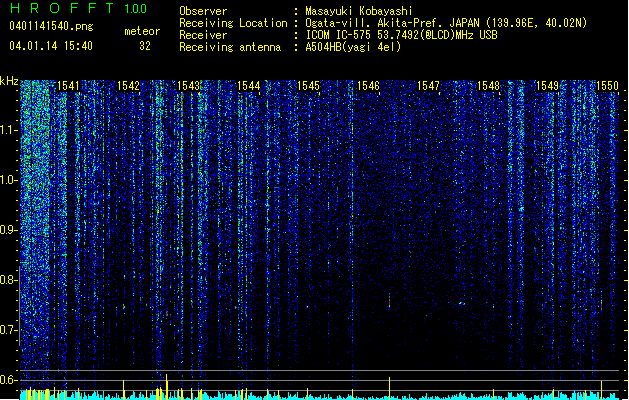Click the date stamp 04.01.14 15:40
Image resolution: width=629 pixels, height=400 pixels.
pos(51,46)
